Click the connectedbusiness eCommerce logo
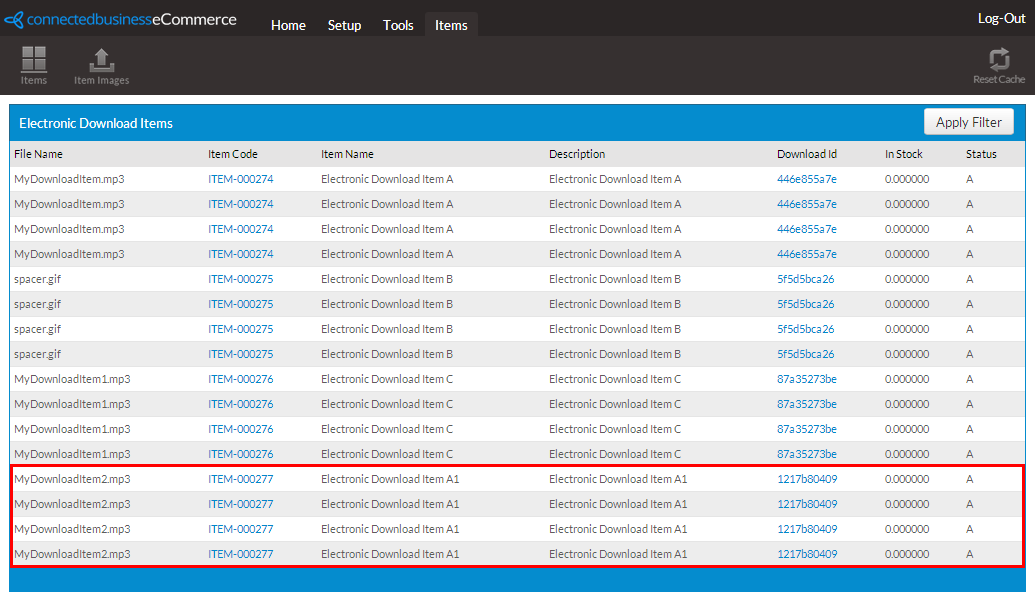The height and width of the screenshot is (597, 1035). point(121,20)
